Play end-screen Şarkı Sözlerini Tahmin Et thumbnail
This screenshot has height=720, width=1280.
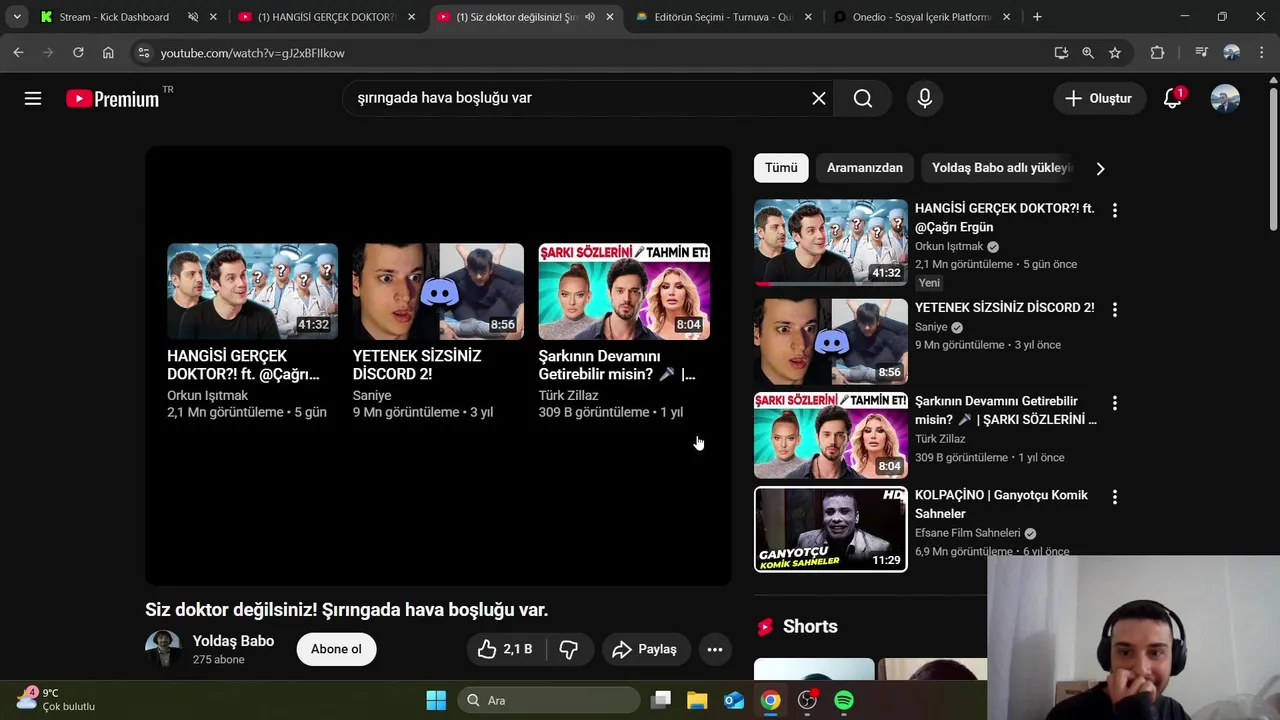624,291
